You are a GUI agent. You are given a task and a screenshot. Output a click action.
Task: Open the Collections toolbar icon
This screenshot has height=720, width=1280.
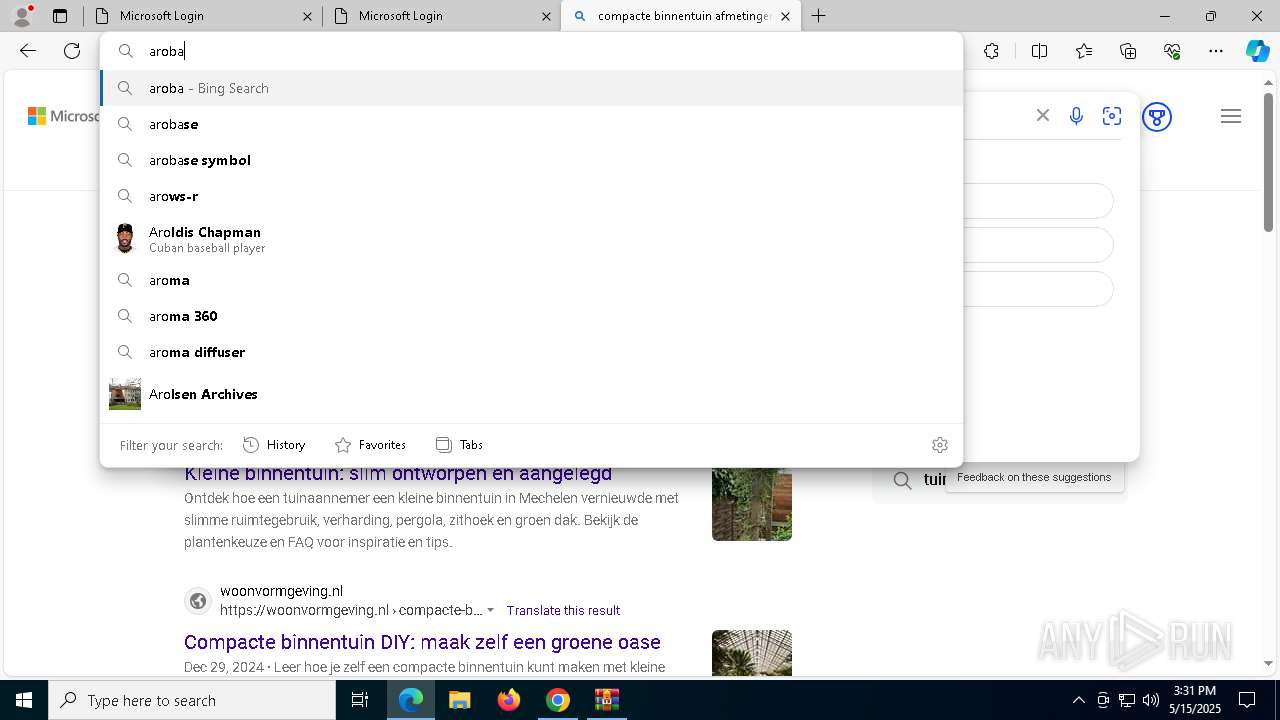coord(1128,51)
